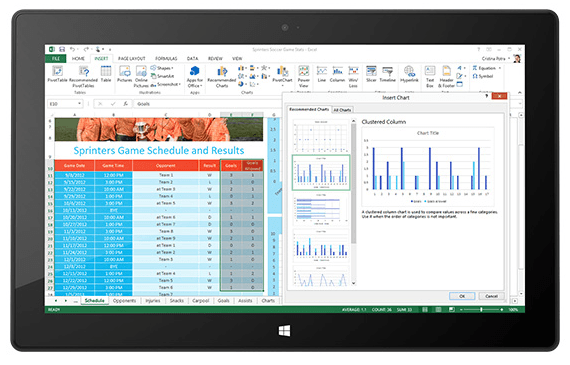Viewport: 570px width, 365px height.
Task: Click the Insert Function fx icon
Action: 125,104
